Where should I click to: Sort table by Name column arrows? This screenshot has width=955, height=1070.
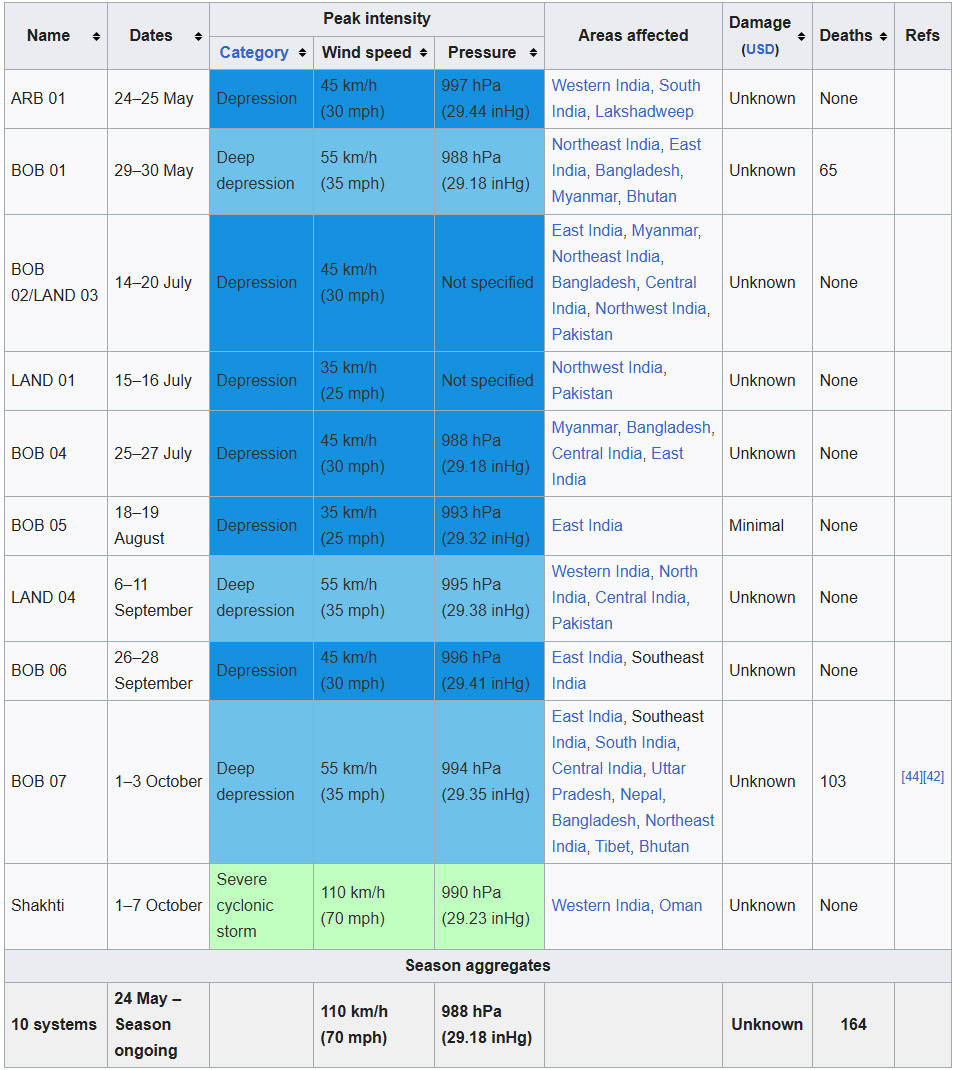(96, 36)
